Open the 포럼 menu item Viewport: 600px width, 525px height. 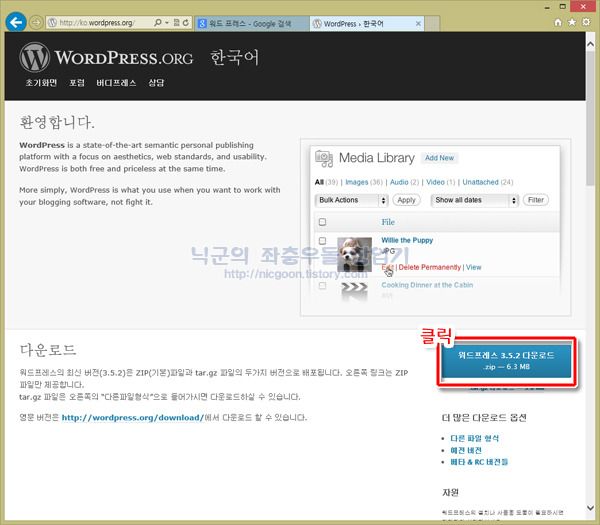pos(77,83)
